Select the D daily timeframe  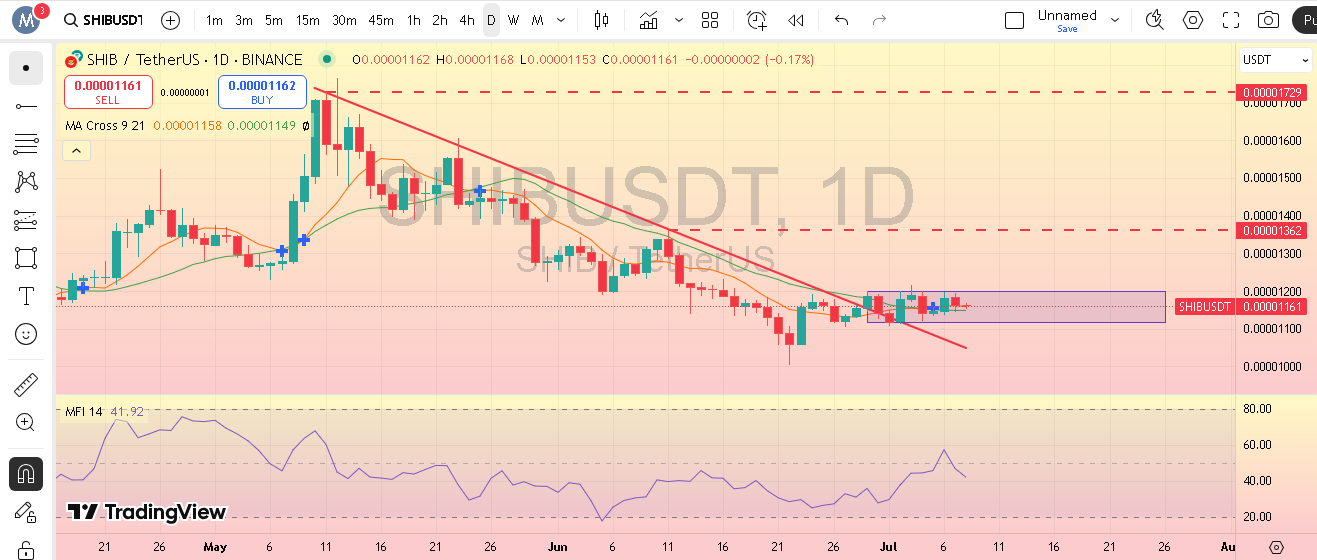491,20
